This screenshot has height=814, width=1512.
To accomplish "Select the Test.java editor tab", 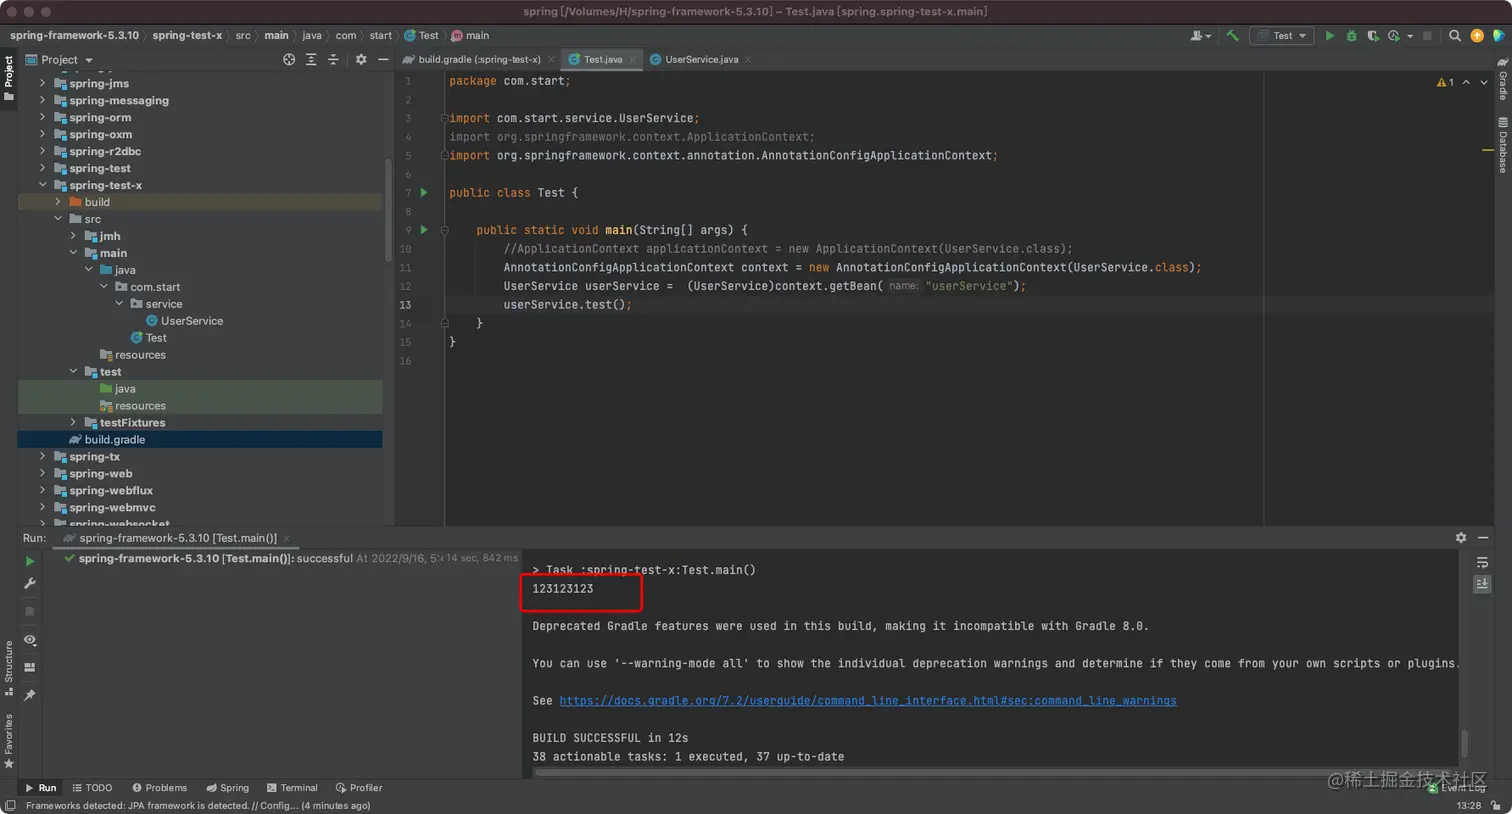I will pyautogui.click(x=602, y=60).
